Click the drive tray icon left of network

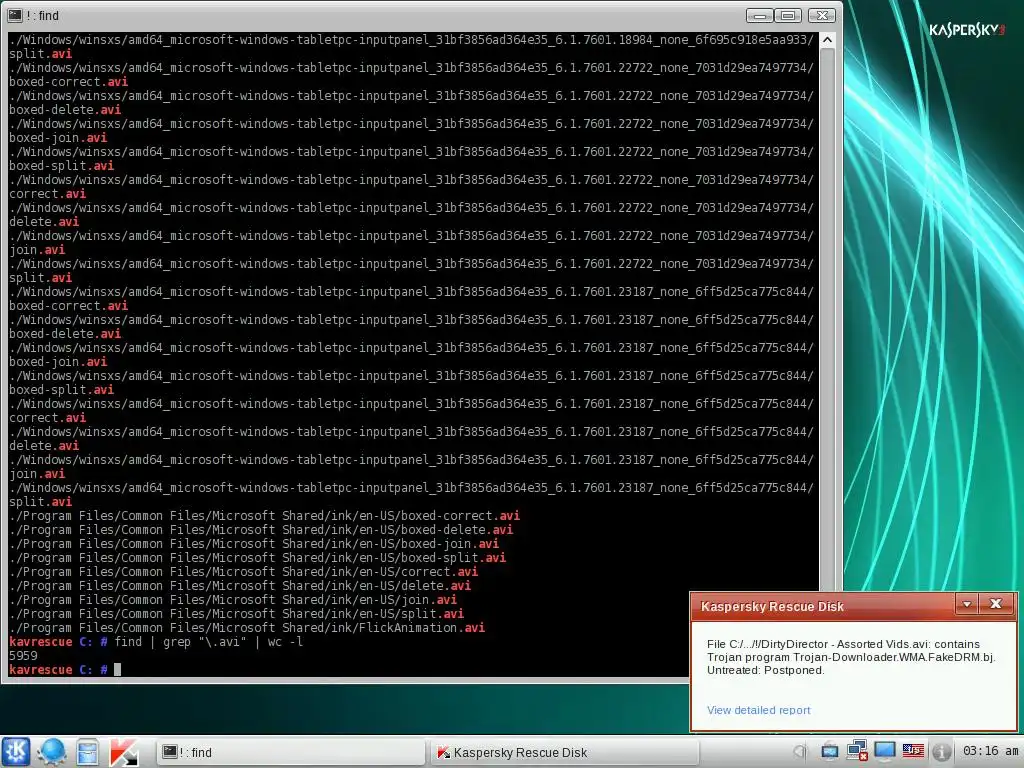click(x=829, y=752)
